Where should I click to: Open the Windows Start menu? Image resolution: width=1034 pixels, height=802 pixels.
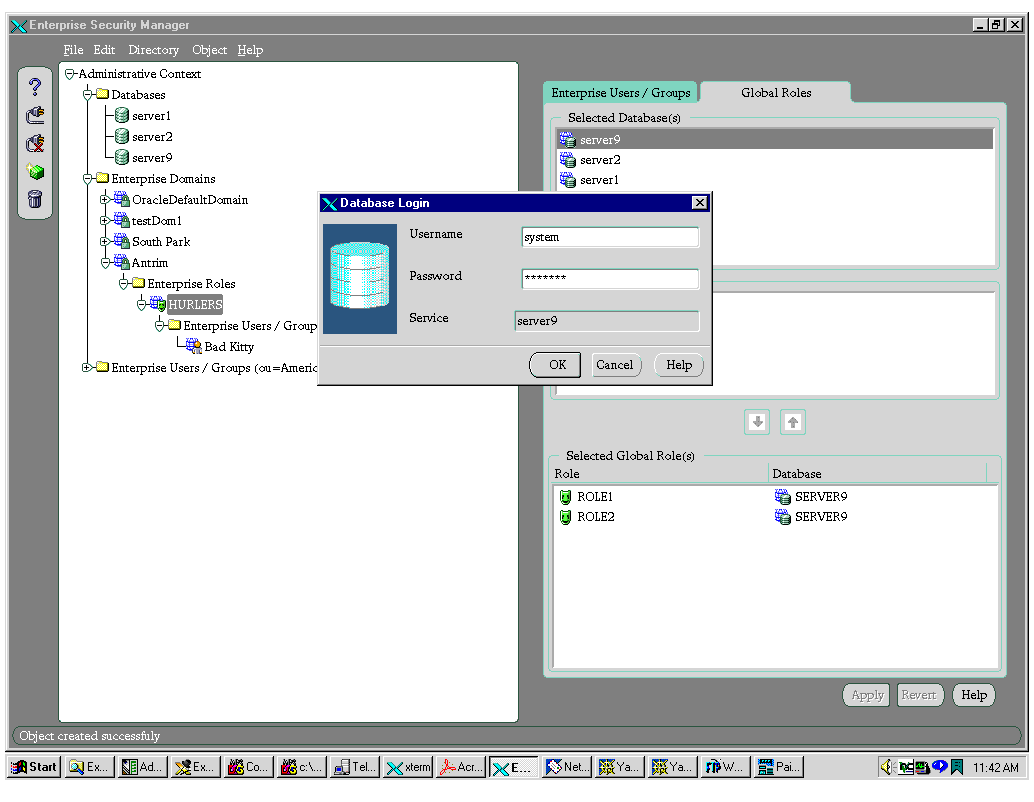[x=34, y=767]
